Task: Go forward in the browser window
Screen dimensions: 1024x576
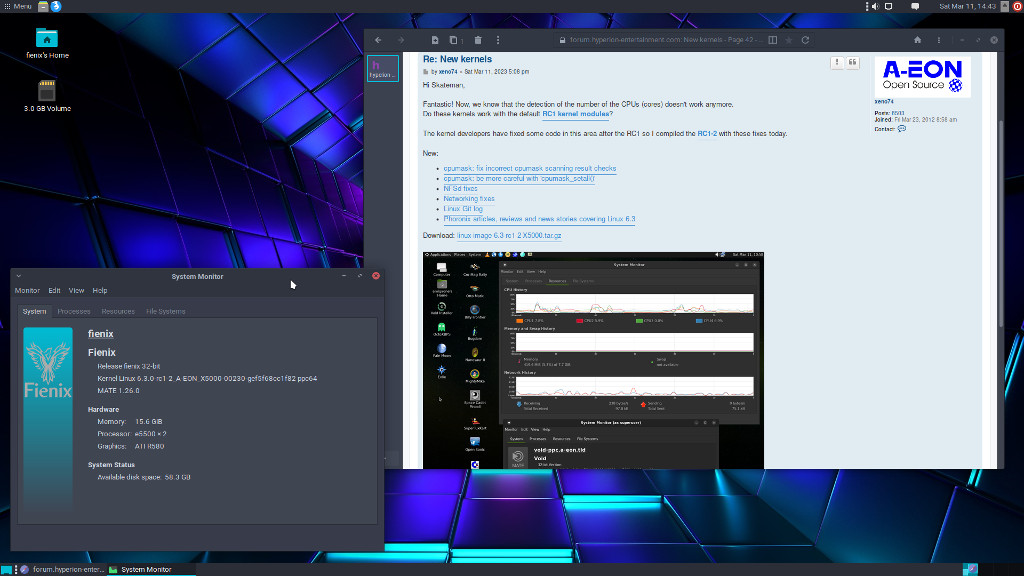Action: pos(401,40)
